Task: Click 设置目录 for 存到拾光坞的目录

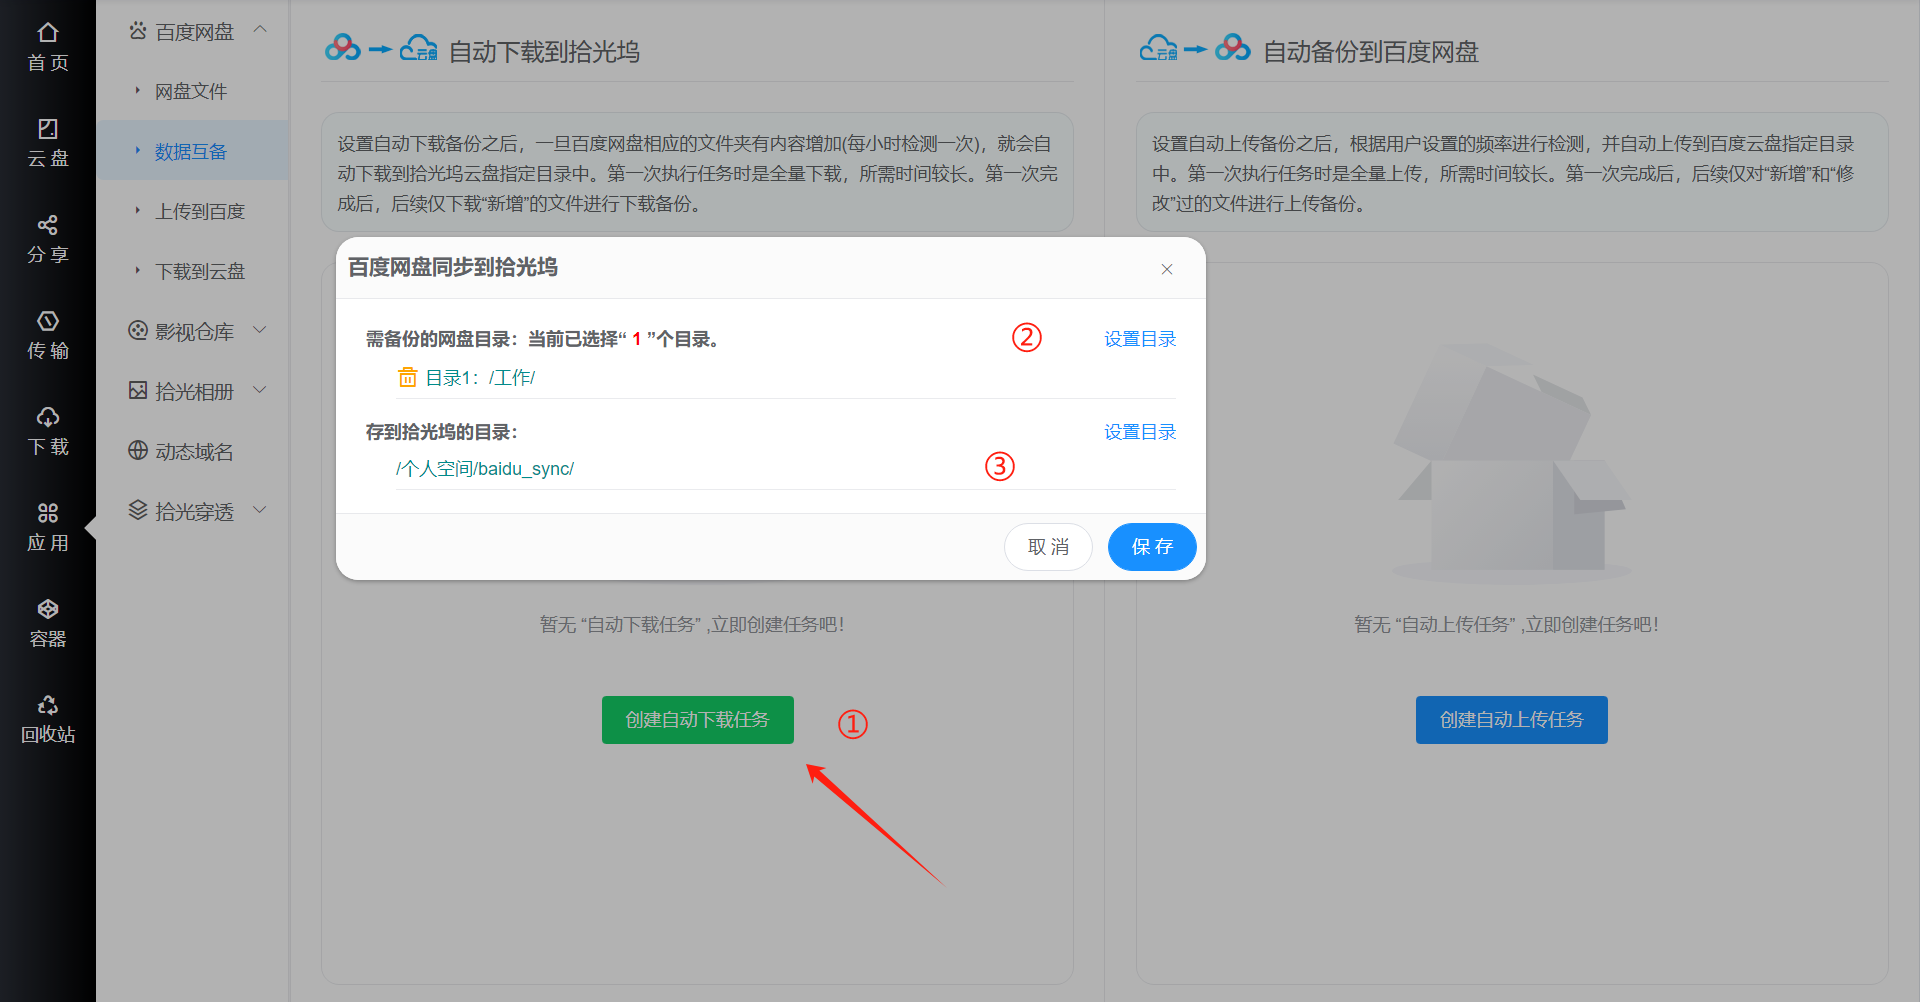Action: [1140, 432]
